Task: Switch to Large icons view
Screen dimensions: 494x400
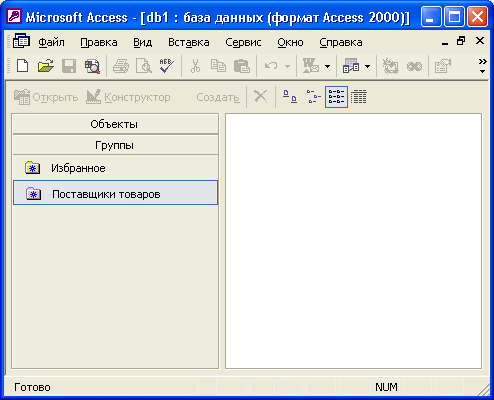Action: coord(289,97)
